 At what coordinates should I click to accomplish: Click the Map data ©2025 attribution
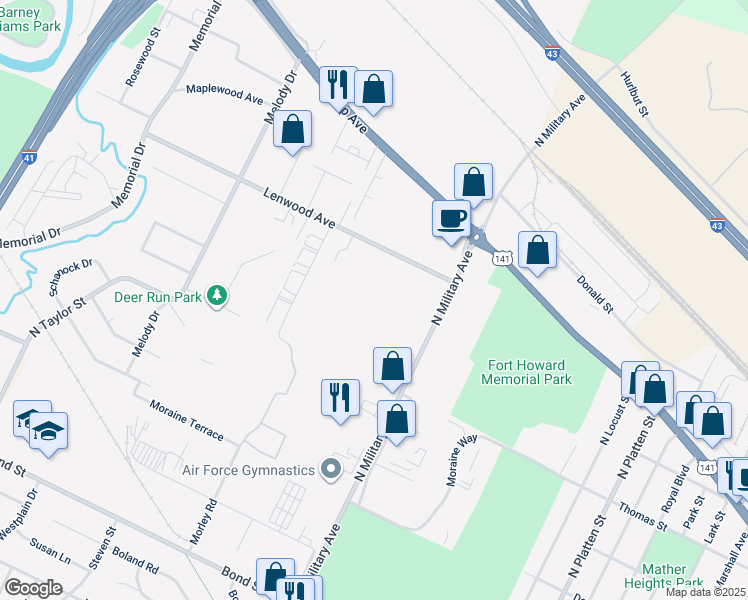(x=706, y=592)
